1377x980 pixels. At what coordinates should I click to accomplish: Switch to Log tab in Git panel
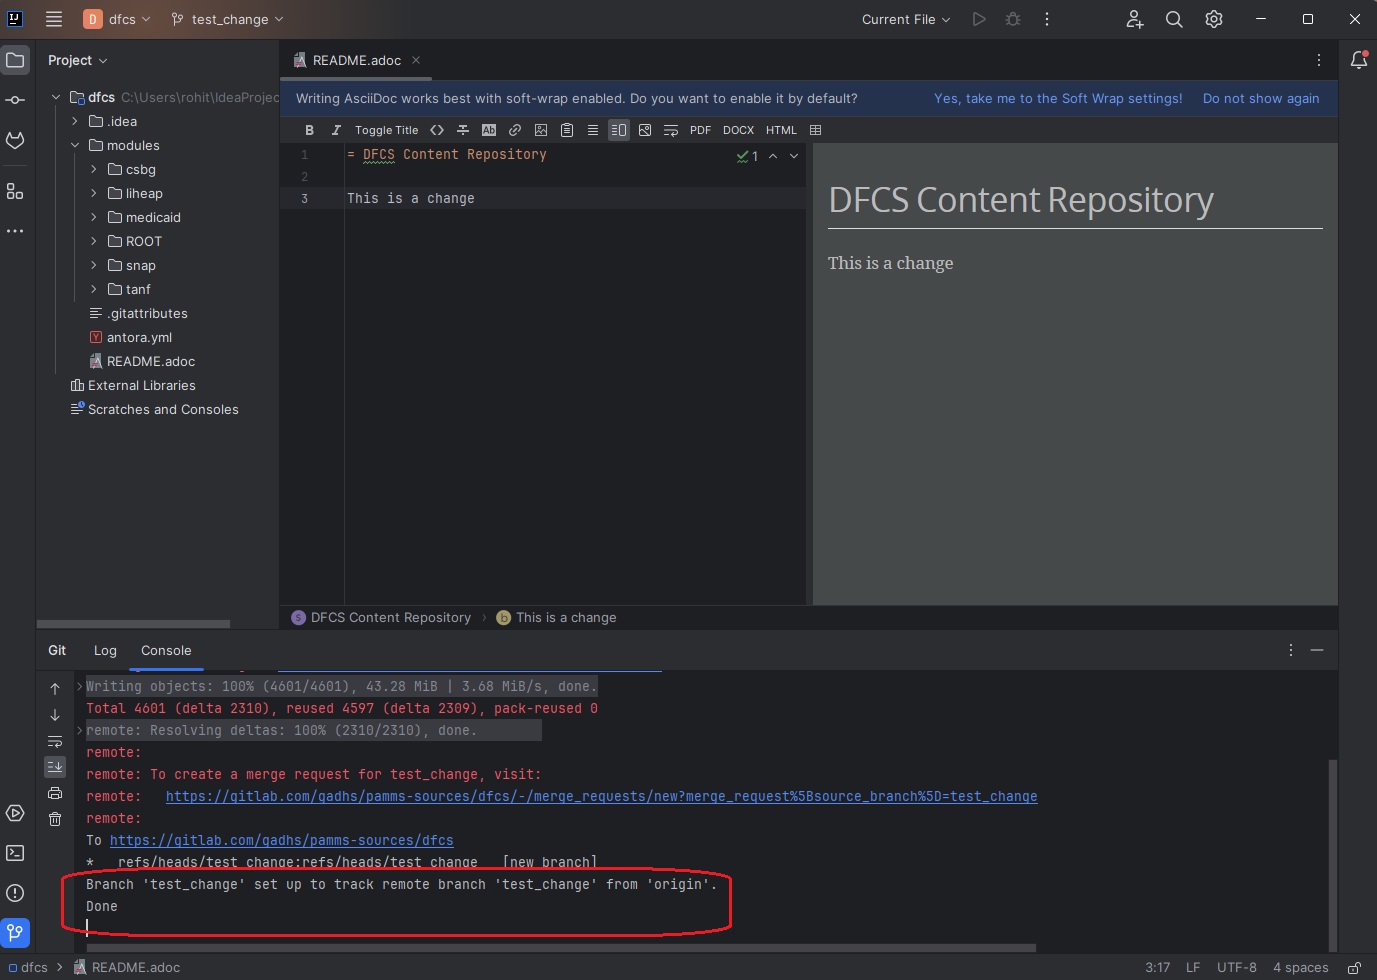(x=105, y=650)
